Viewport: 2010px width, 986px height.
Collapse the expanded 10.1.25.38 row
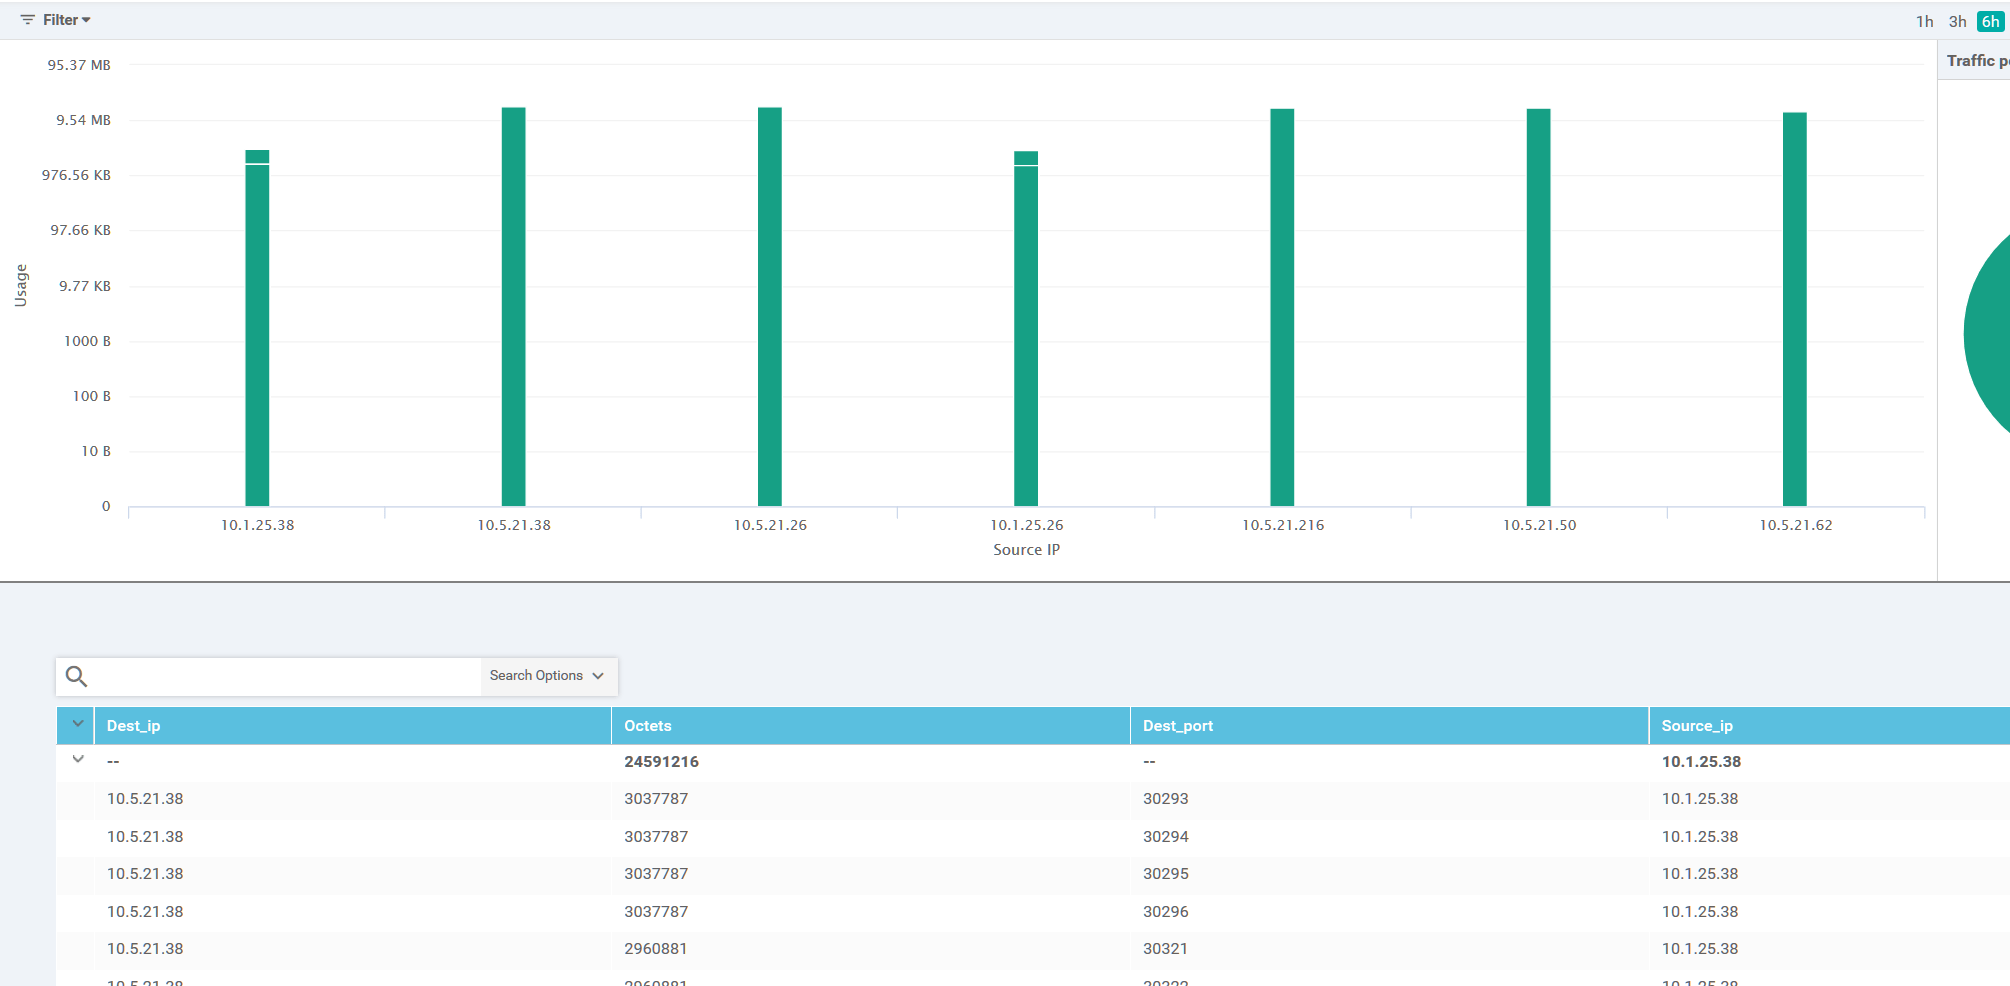point(78,759)
